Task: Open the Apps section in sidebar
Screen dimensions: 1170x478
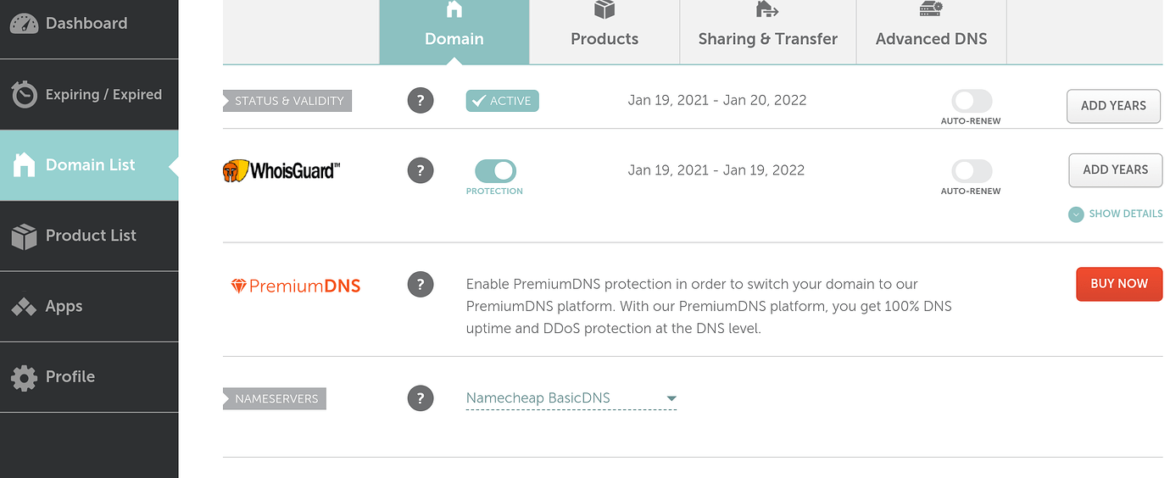Action: [89, 307]
